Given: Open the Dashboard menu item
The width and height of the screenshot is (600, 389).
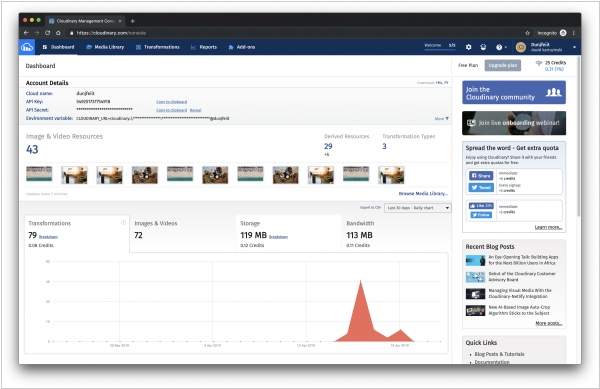Looking at the screenshot, I should click(x=59, y=47).
